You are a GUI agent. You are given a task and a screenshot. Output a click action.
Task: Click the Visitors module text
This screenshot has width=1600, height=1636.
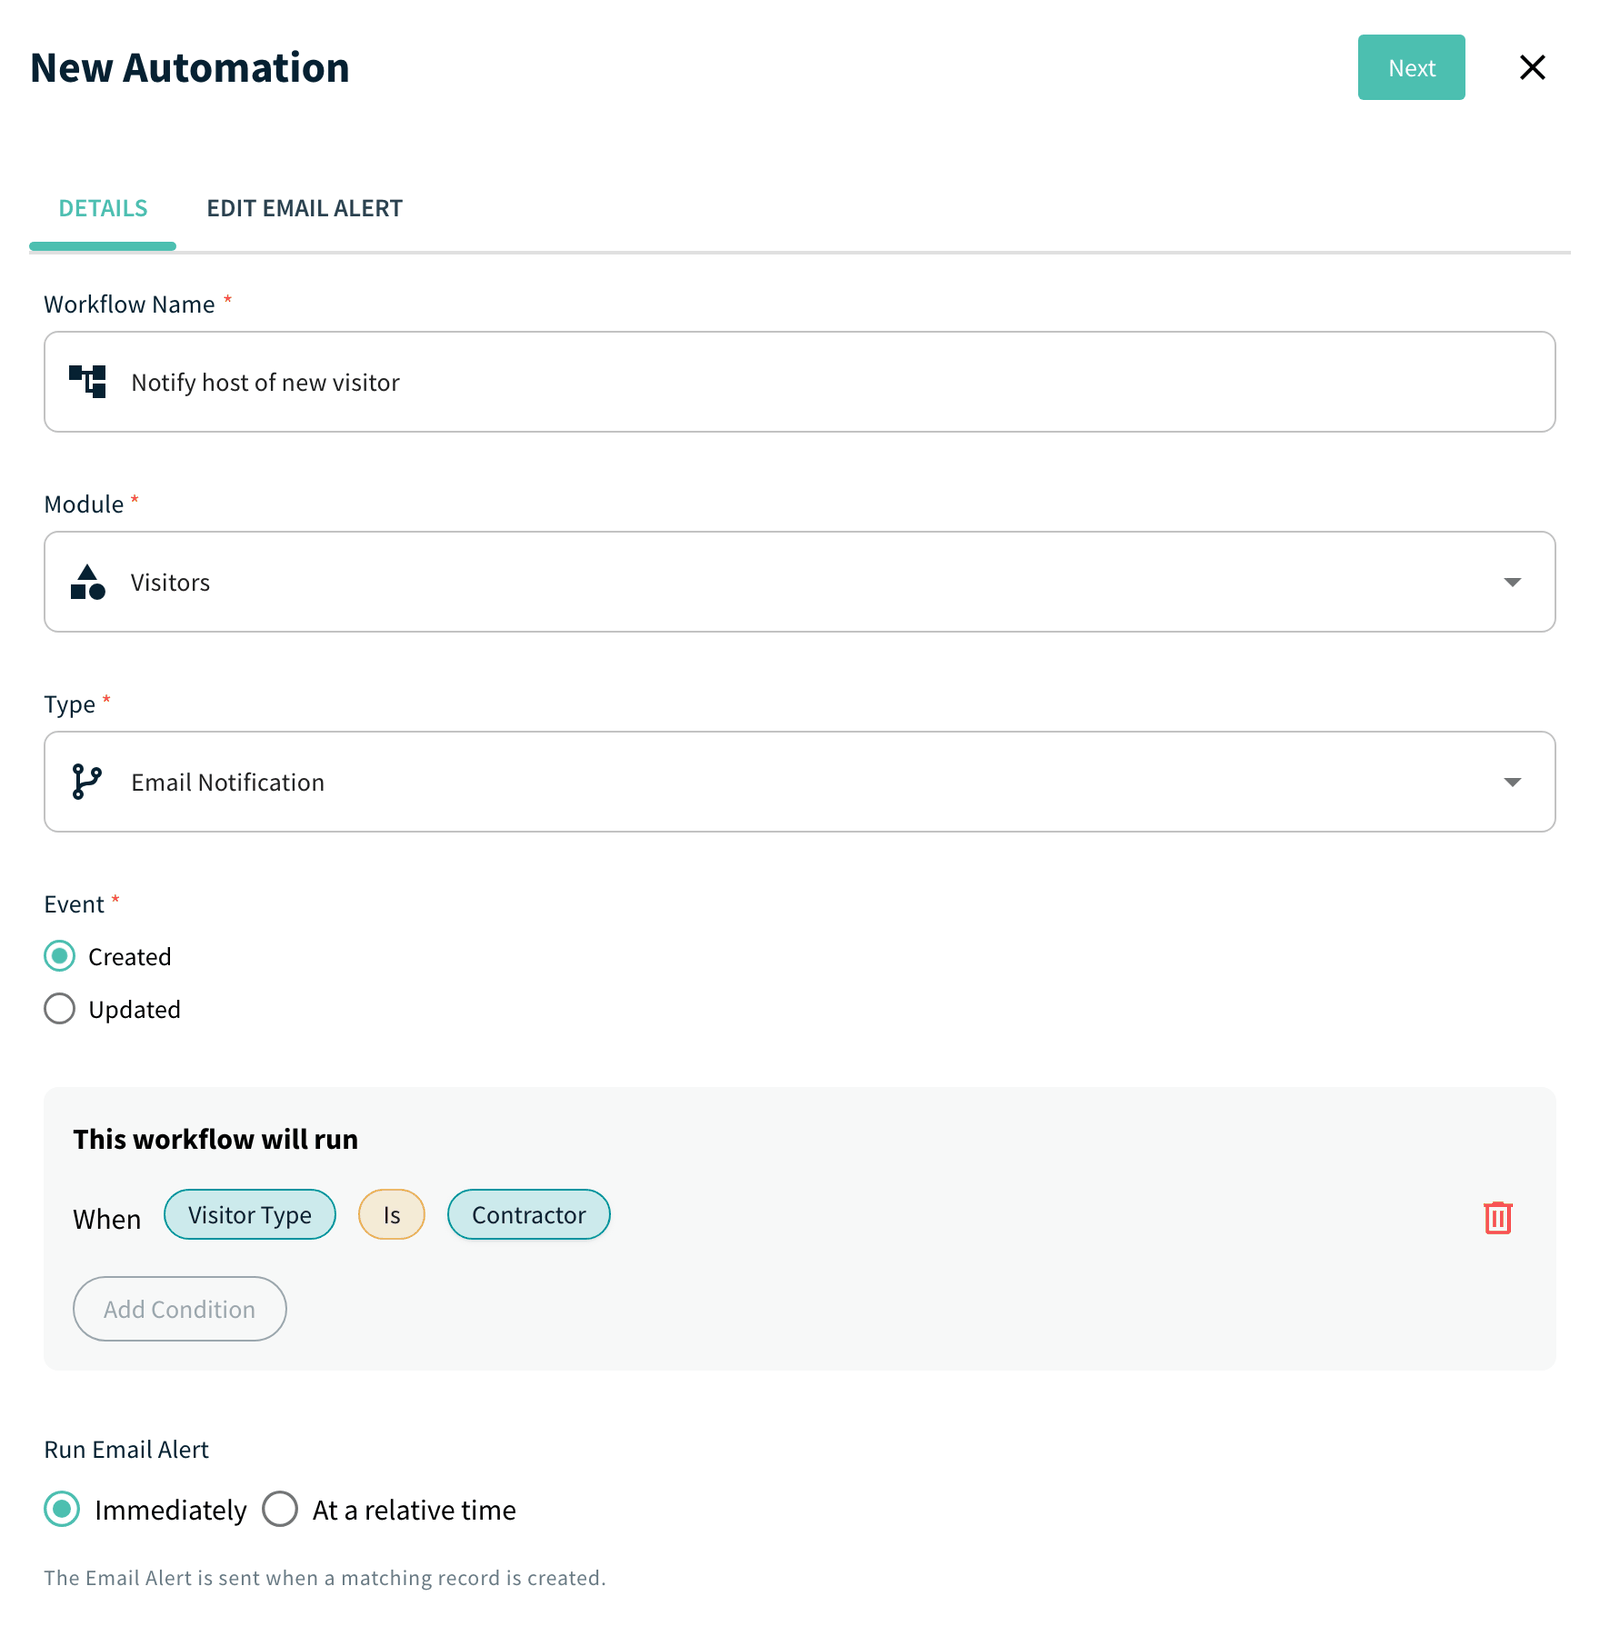point(171,582)
